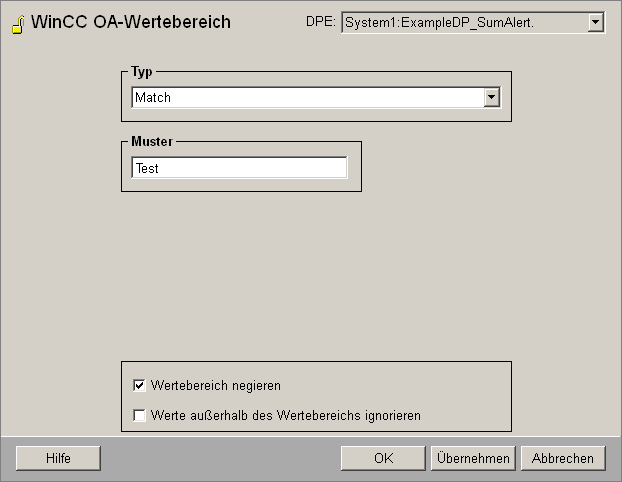
Task: Click the Typ group box heading
Action: [142, 72]
